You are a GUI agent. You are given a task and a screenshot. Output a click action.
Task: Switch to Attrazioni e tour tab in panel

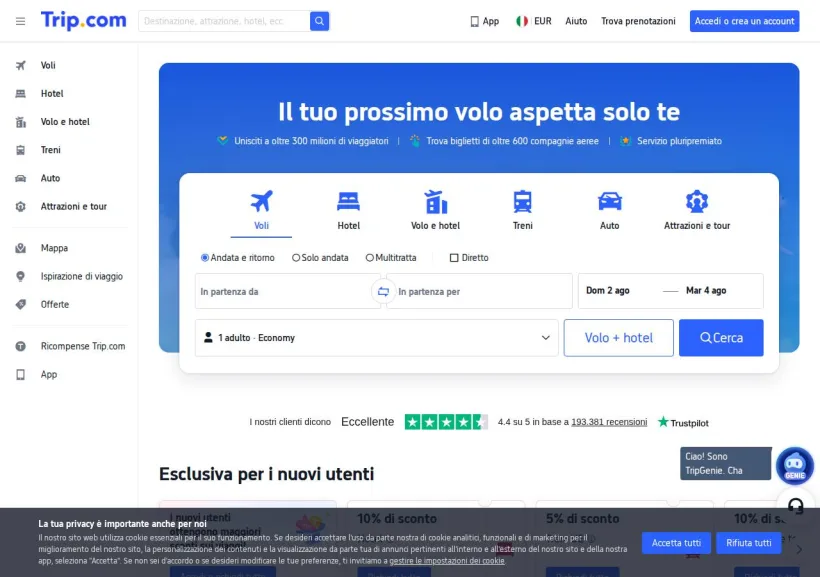pyautogui.click(x=697, y=212)
